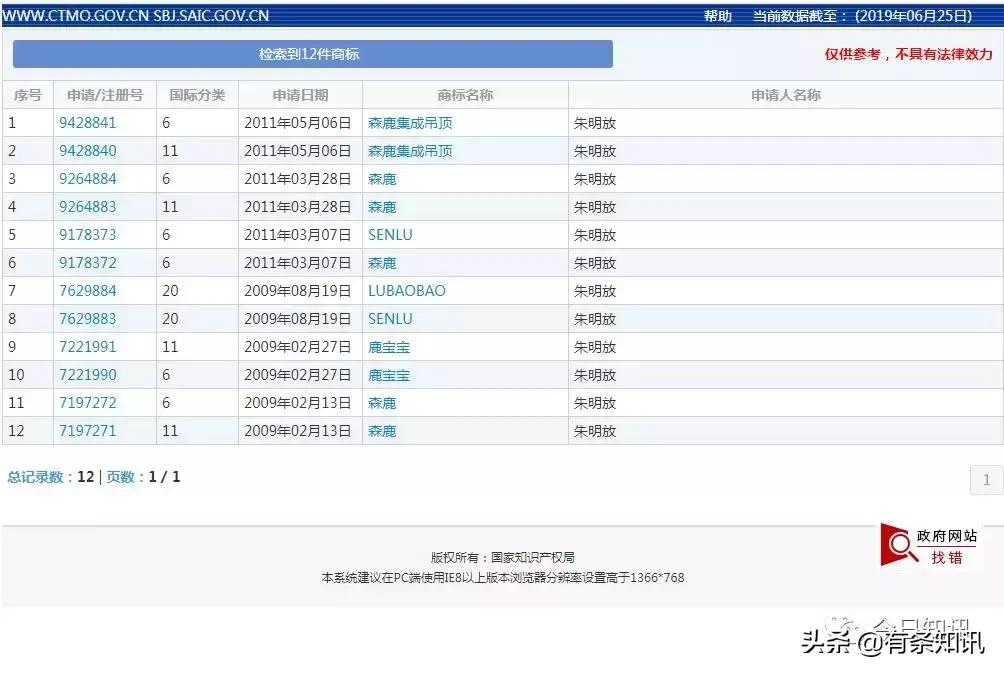Click the 国际分类 column header

pos(197,94)
